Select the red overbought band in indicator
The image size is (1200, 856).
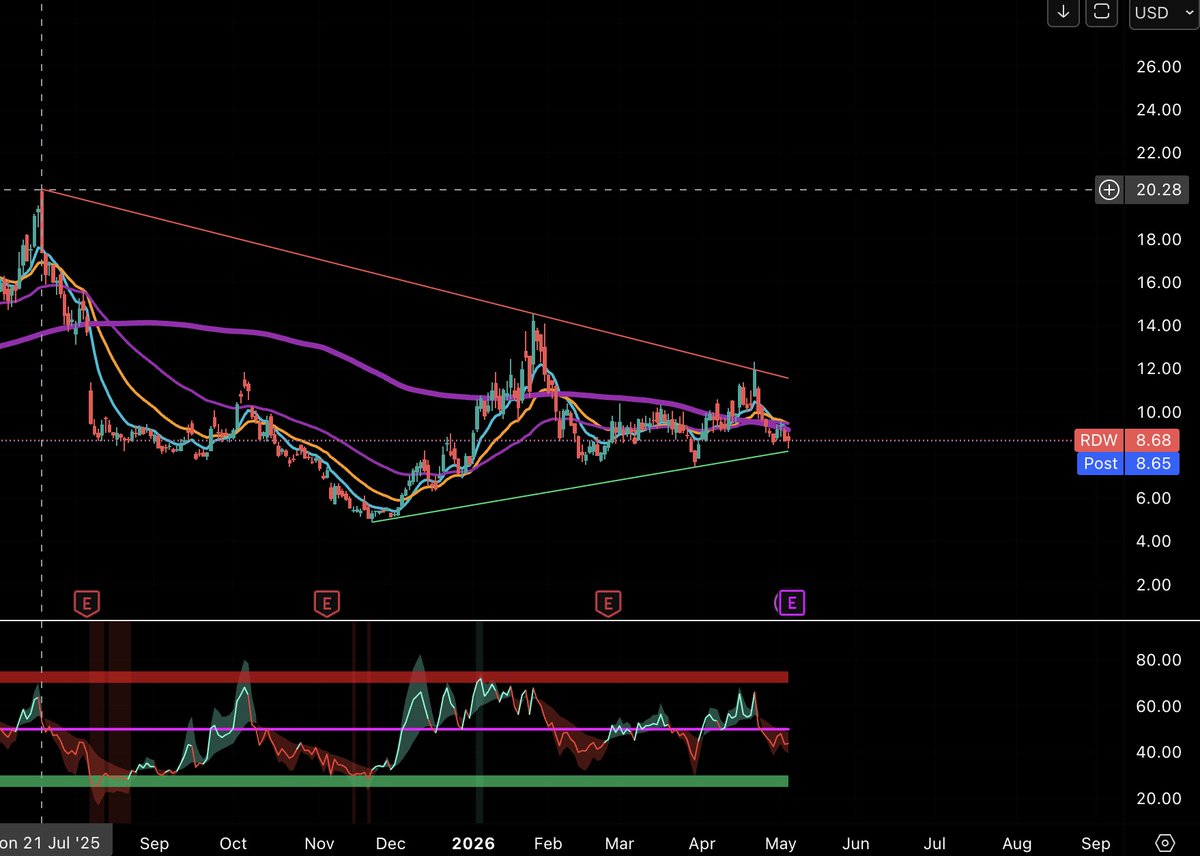pos(394,677)
